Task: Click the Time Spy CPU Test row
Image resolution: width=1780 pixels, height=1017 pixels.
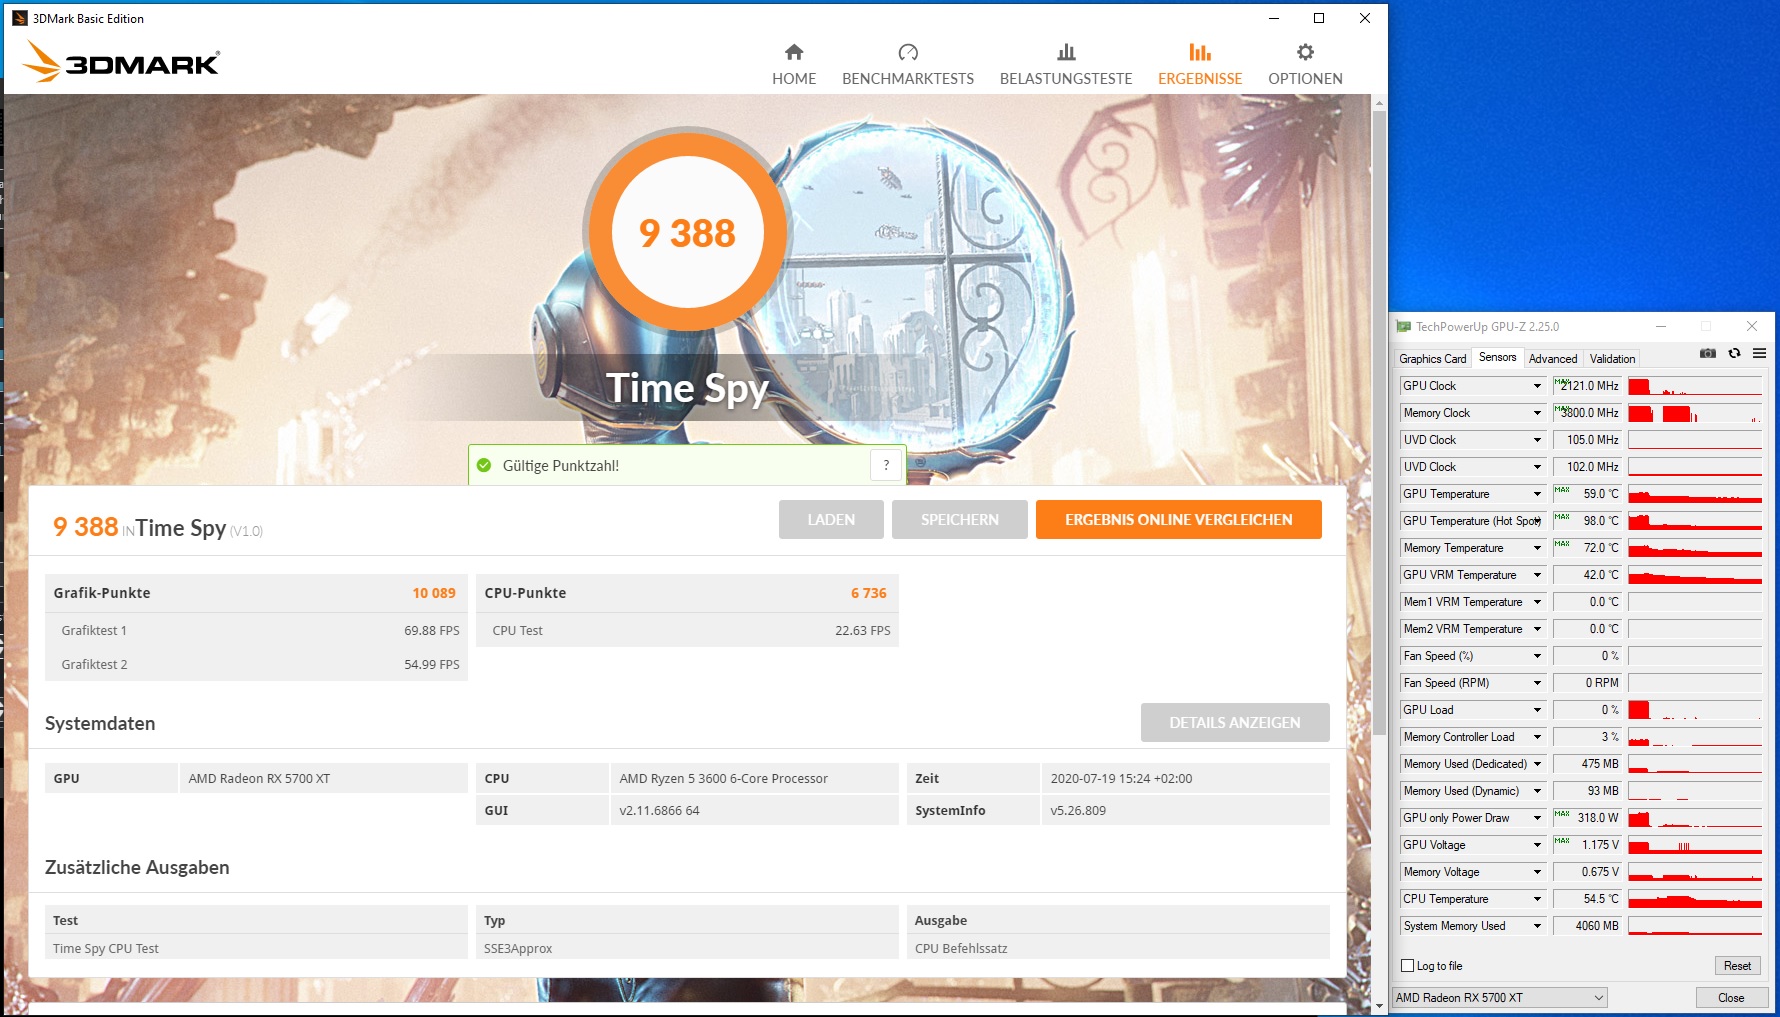Action: coord(687,948)
